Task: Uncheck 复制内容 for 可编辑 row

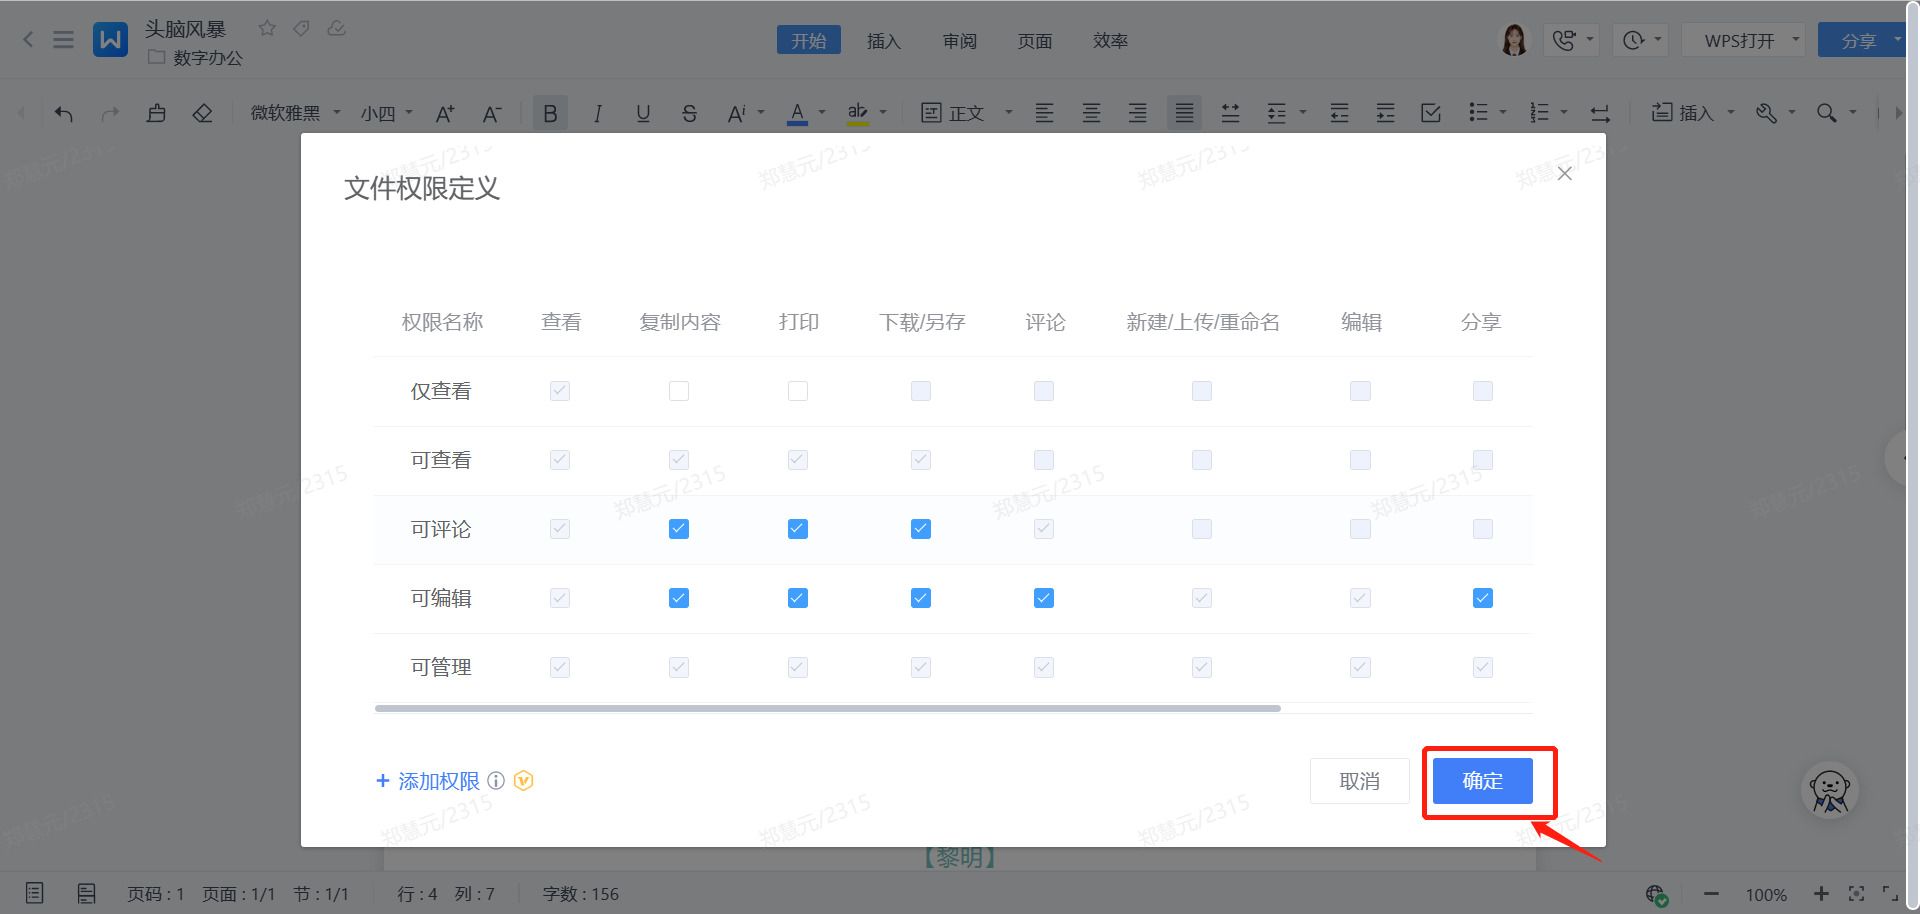Action: coord(679,598)
